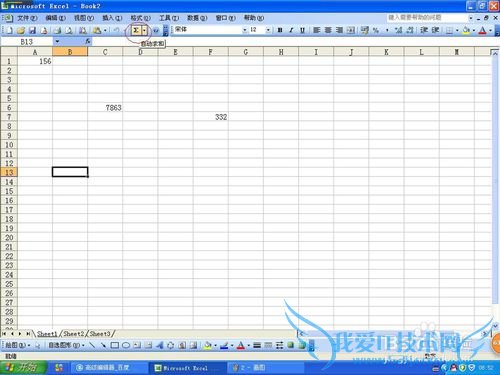Click the Increase Decimal icon
Viewport: 500px width, 375px height.
click(x=398, y=30)
